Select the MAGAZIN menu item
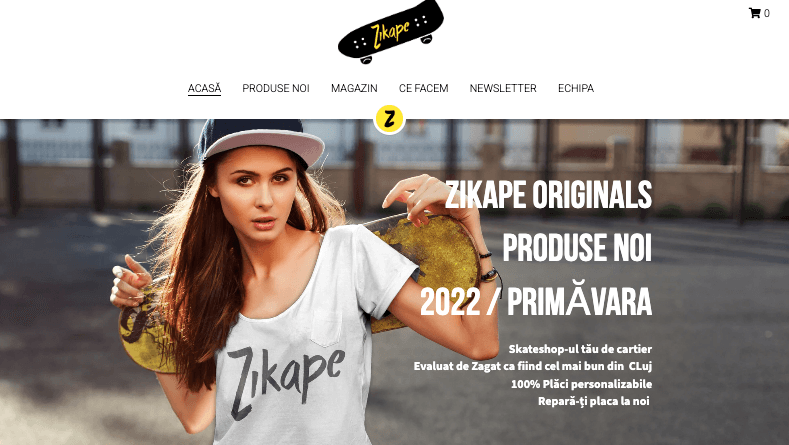This screenshot has height=445, width=789. 354,88
